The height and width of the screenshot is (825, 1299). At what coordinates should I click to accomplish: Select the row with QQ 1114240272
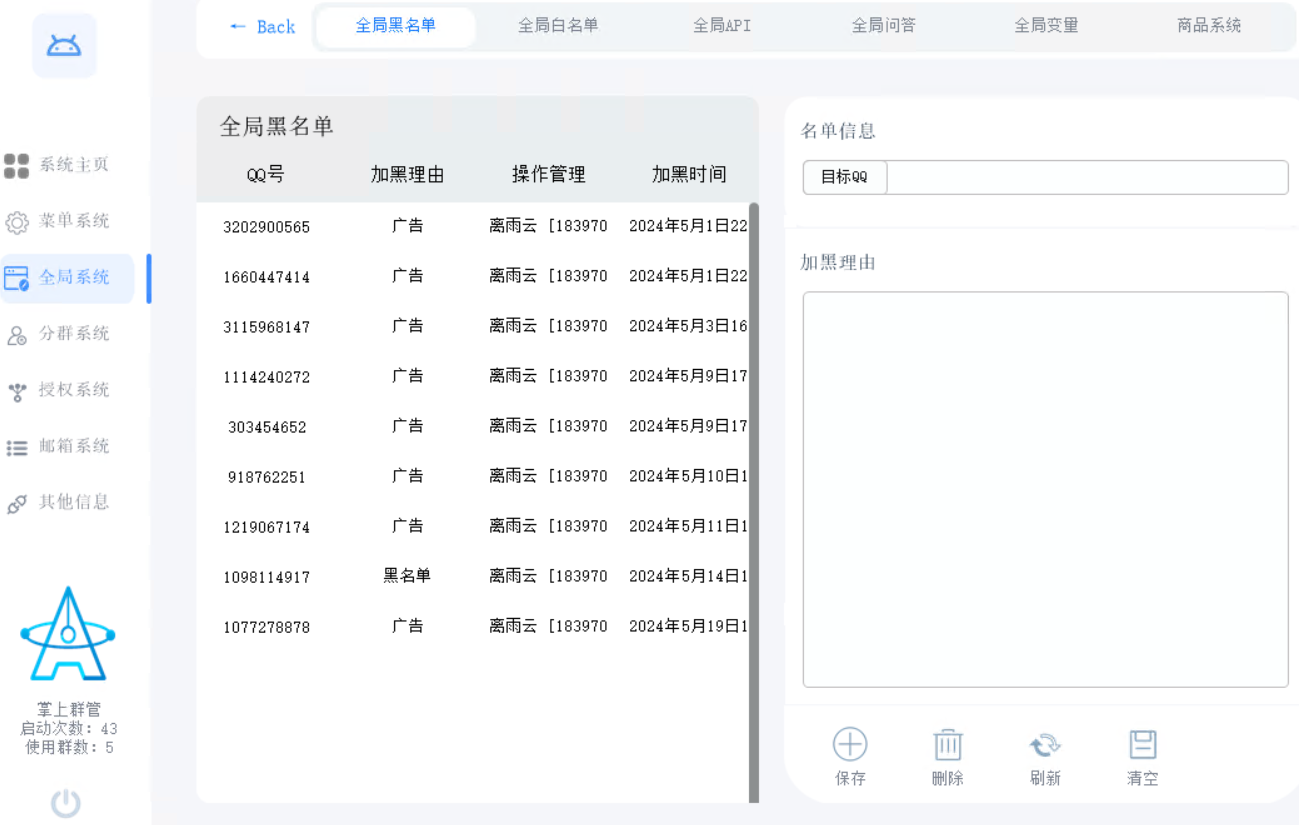pos(472,377)
